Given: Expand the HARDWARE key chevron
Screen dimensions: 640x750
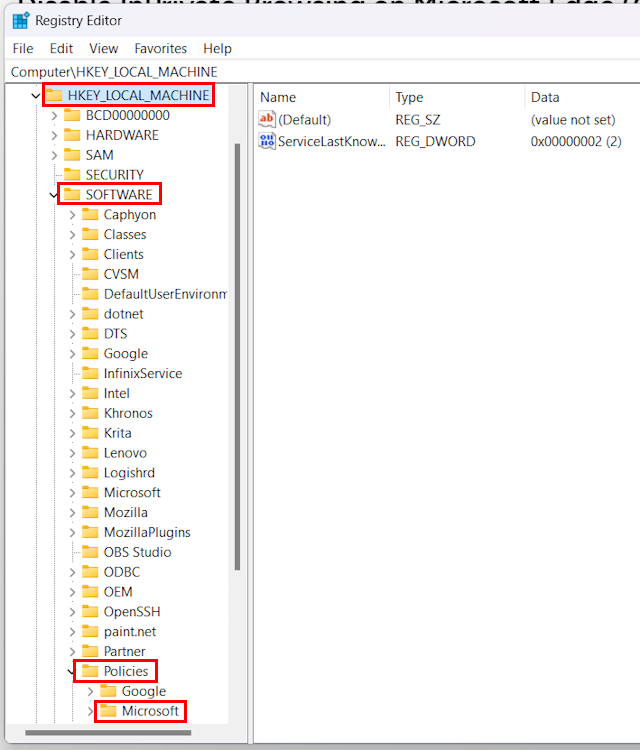Looking at the screenshot, I should (x=54, y=135).
